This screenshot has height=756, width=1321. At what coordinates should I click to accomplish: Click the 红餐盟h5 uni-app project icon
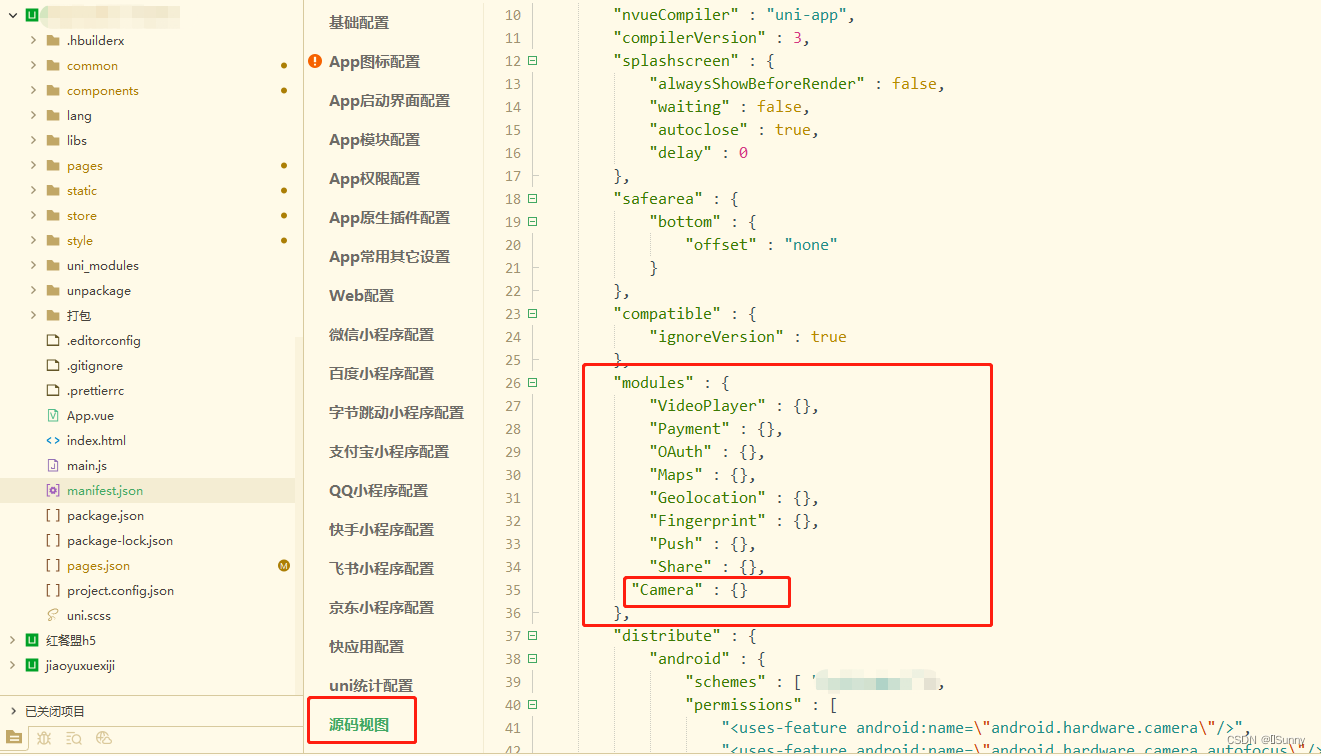coord(32,640)
